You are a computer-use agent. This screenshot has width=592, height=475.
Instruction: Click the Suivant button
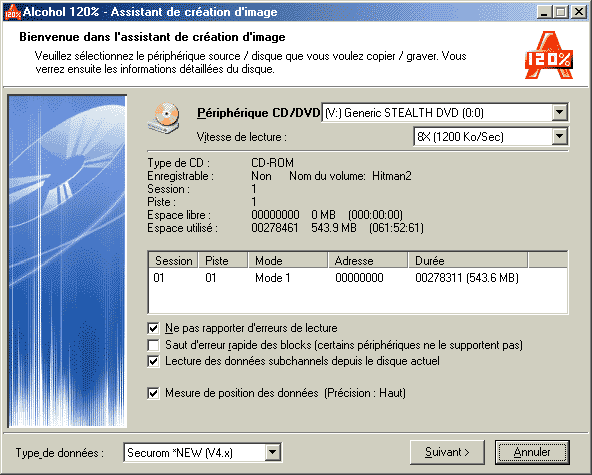coord(447,452)
